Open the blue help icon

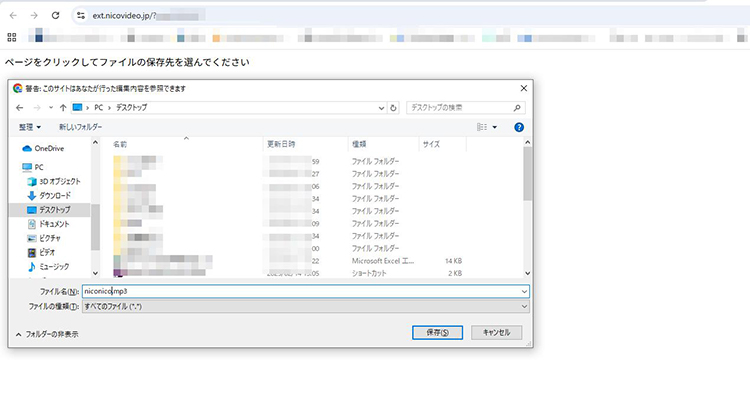(519, 127)
